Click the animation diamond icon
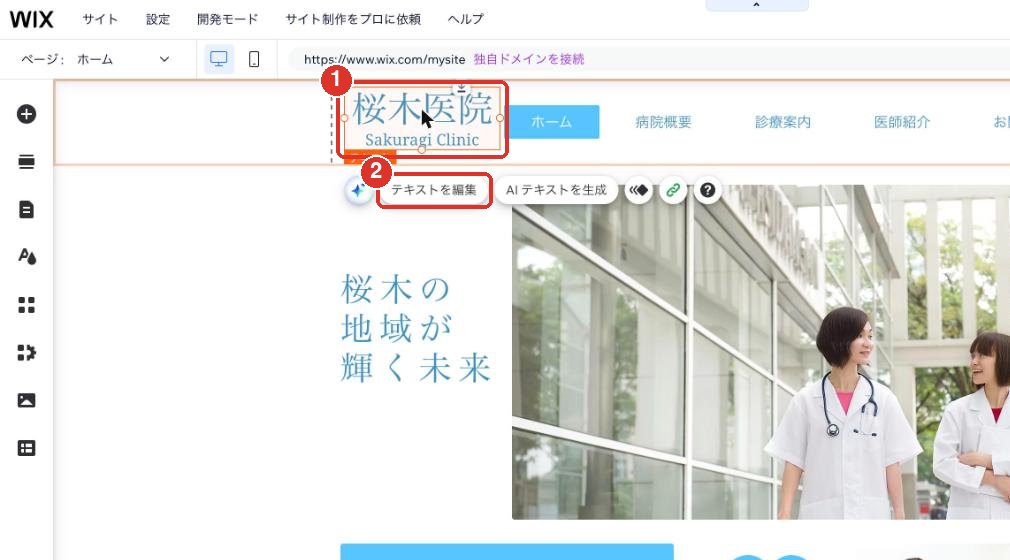Viewport: 1010px width, 560px height. pyautogui.click(x=638, y=190)
